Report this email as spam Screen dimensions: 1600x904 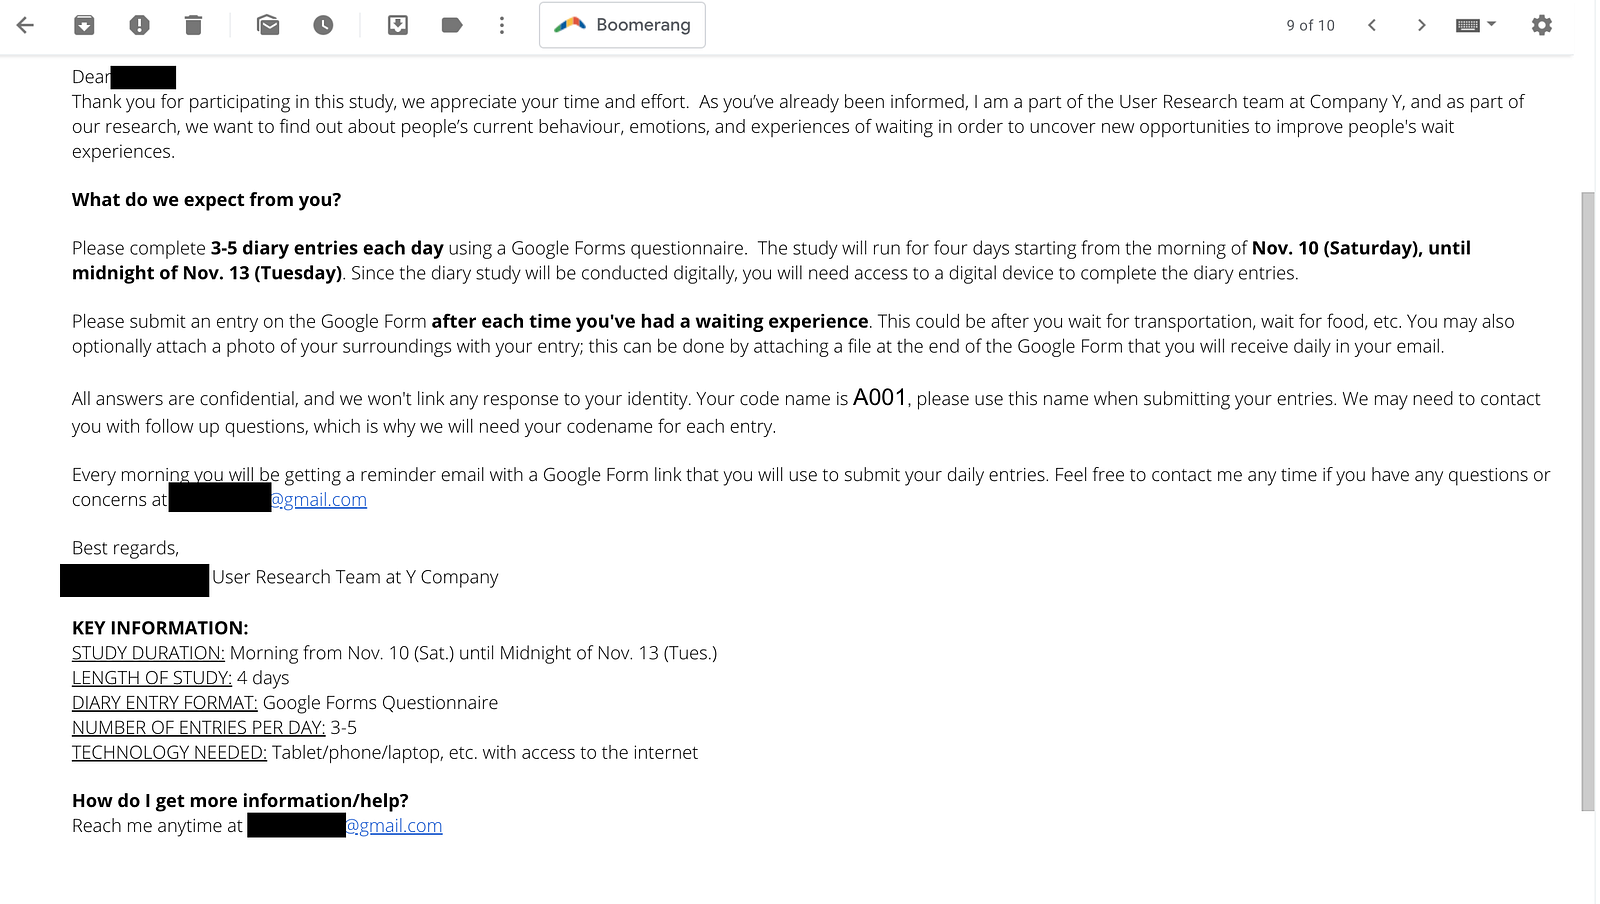(139, 25)
